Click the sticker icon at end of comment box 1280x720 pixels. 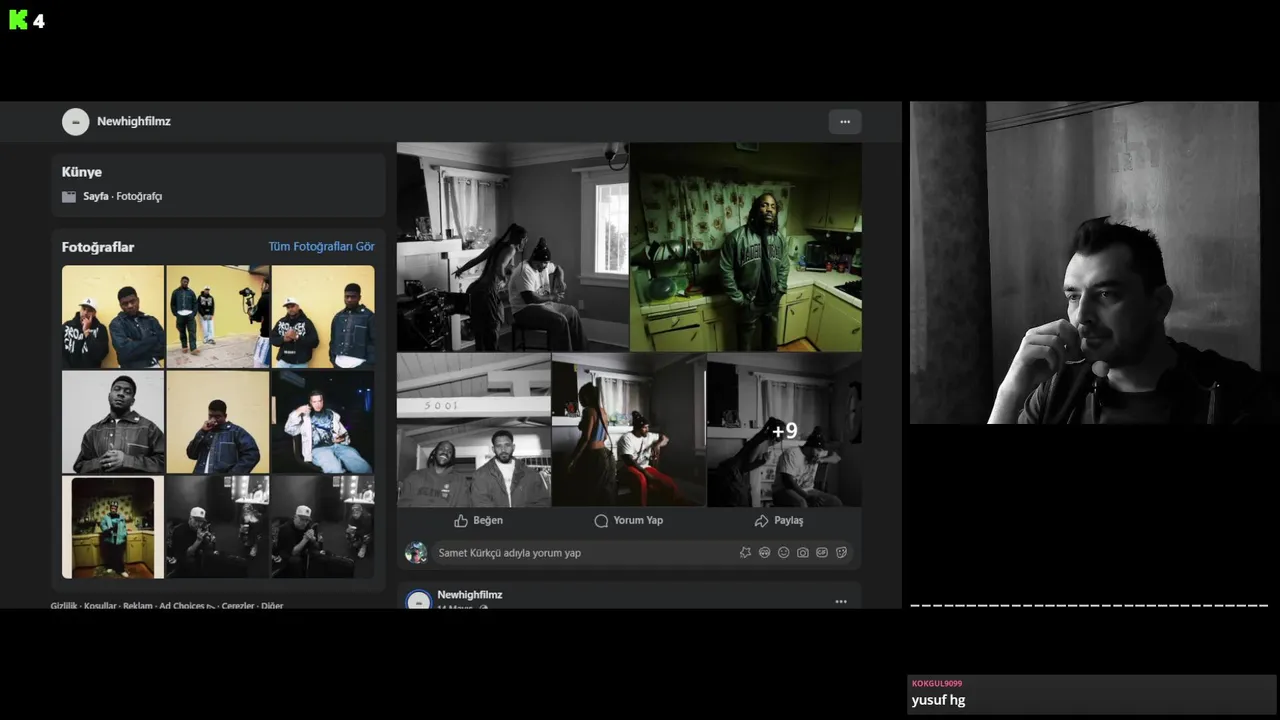(841, 552)
